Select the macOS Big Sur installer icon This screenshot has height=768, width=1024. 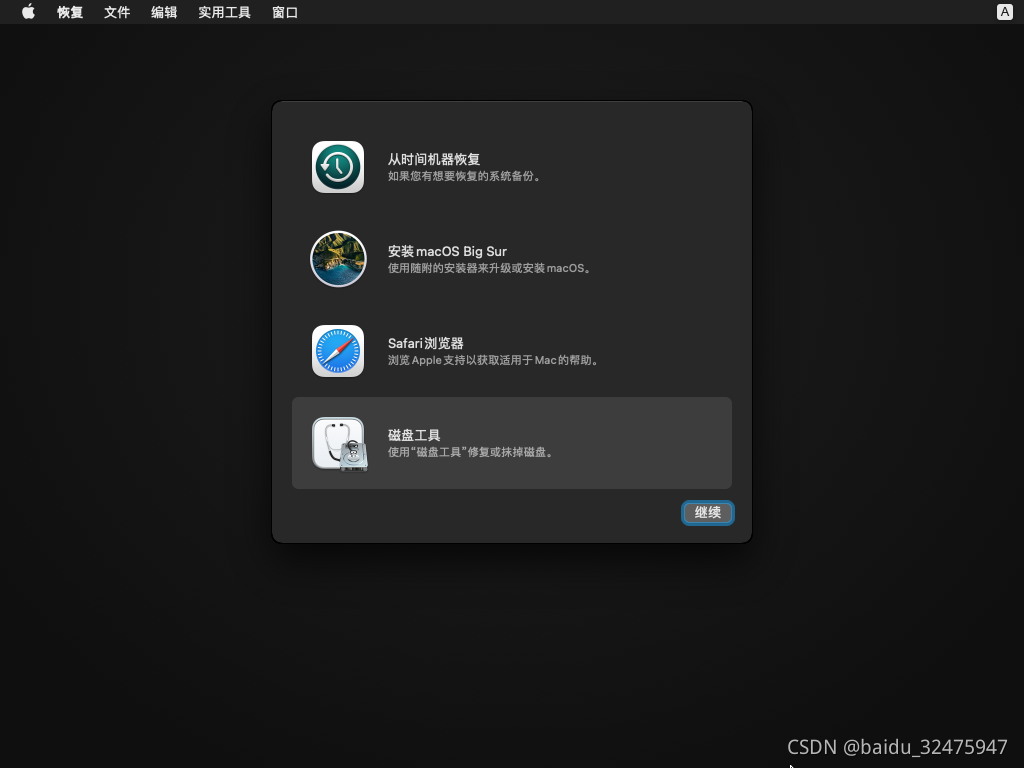pos(338,259)
